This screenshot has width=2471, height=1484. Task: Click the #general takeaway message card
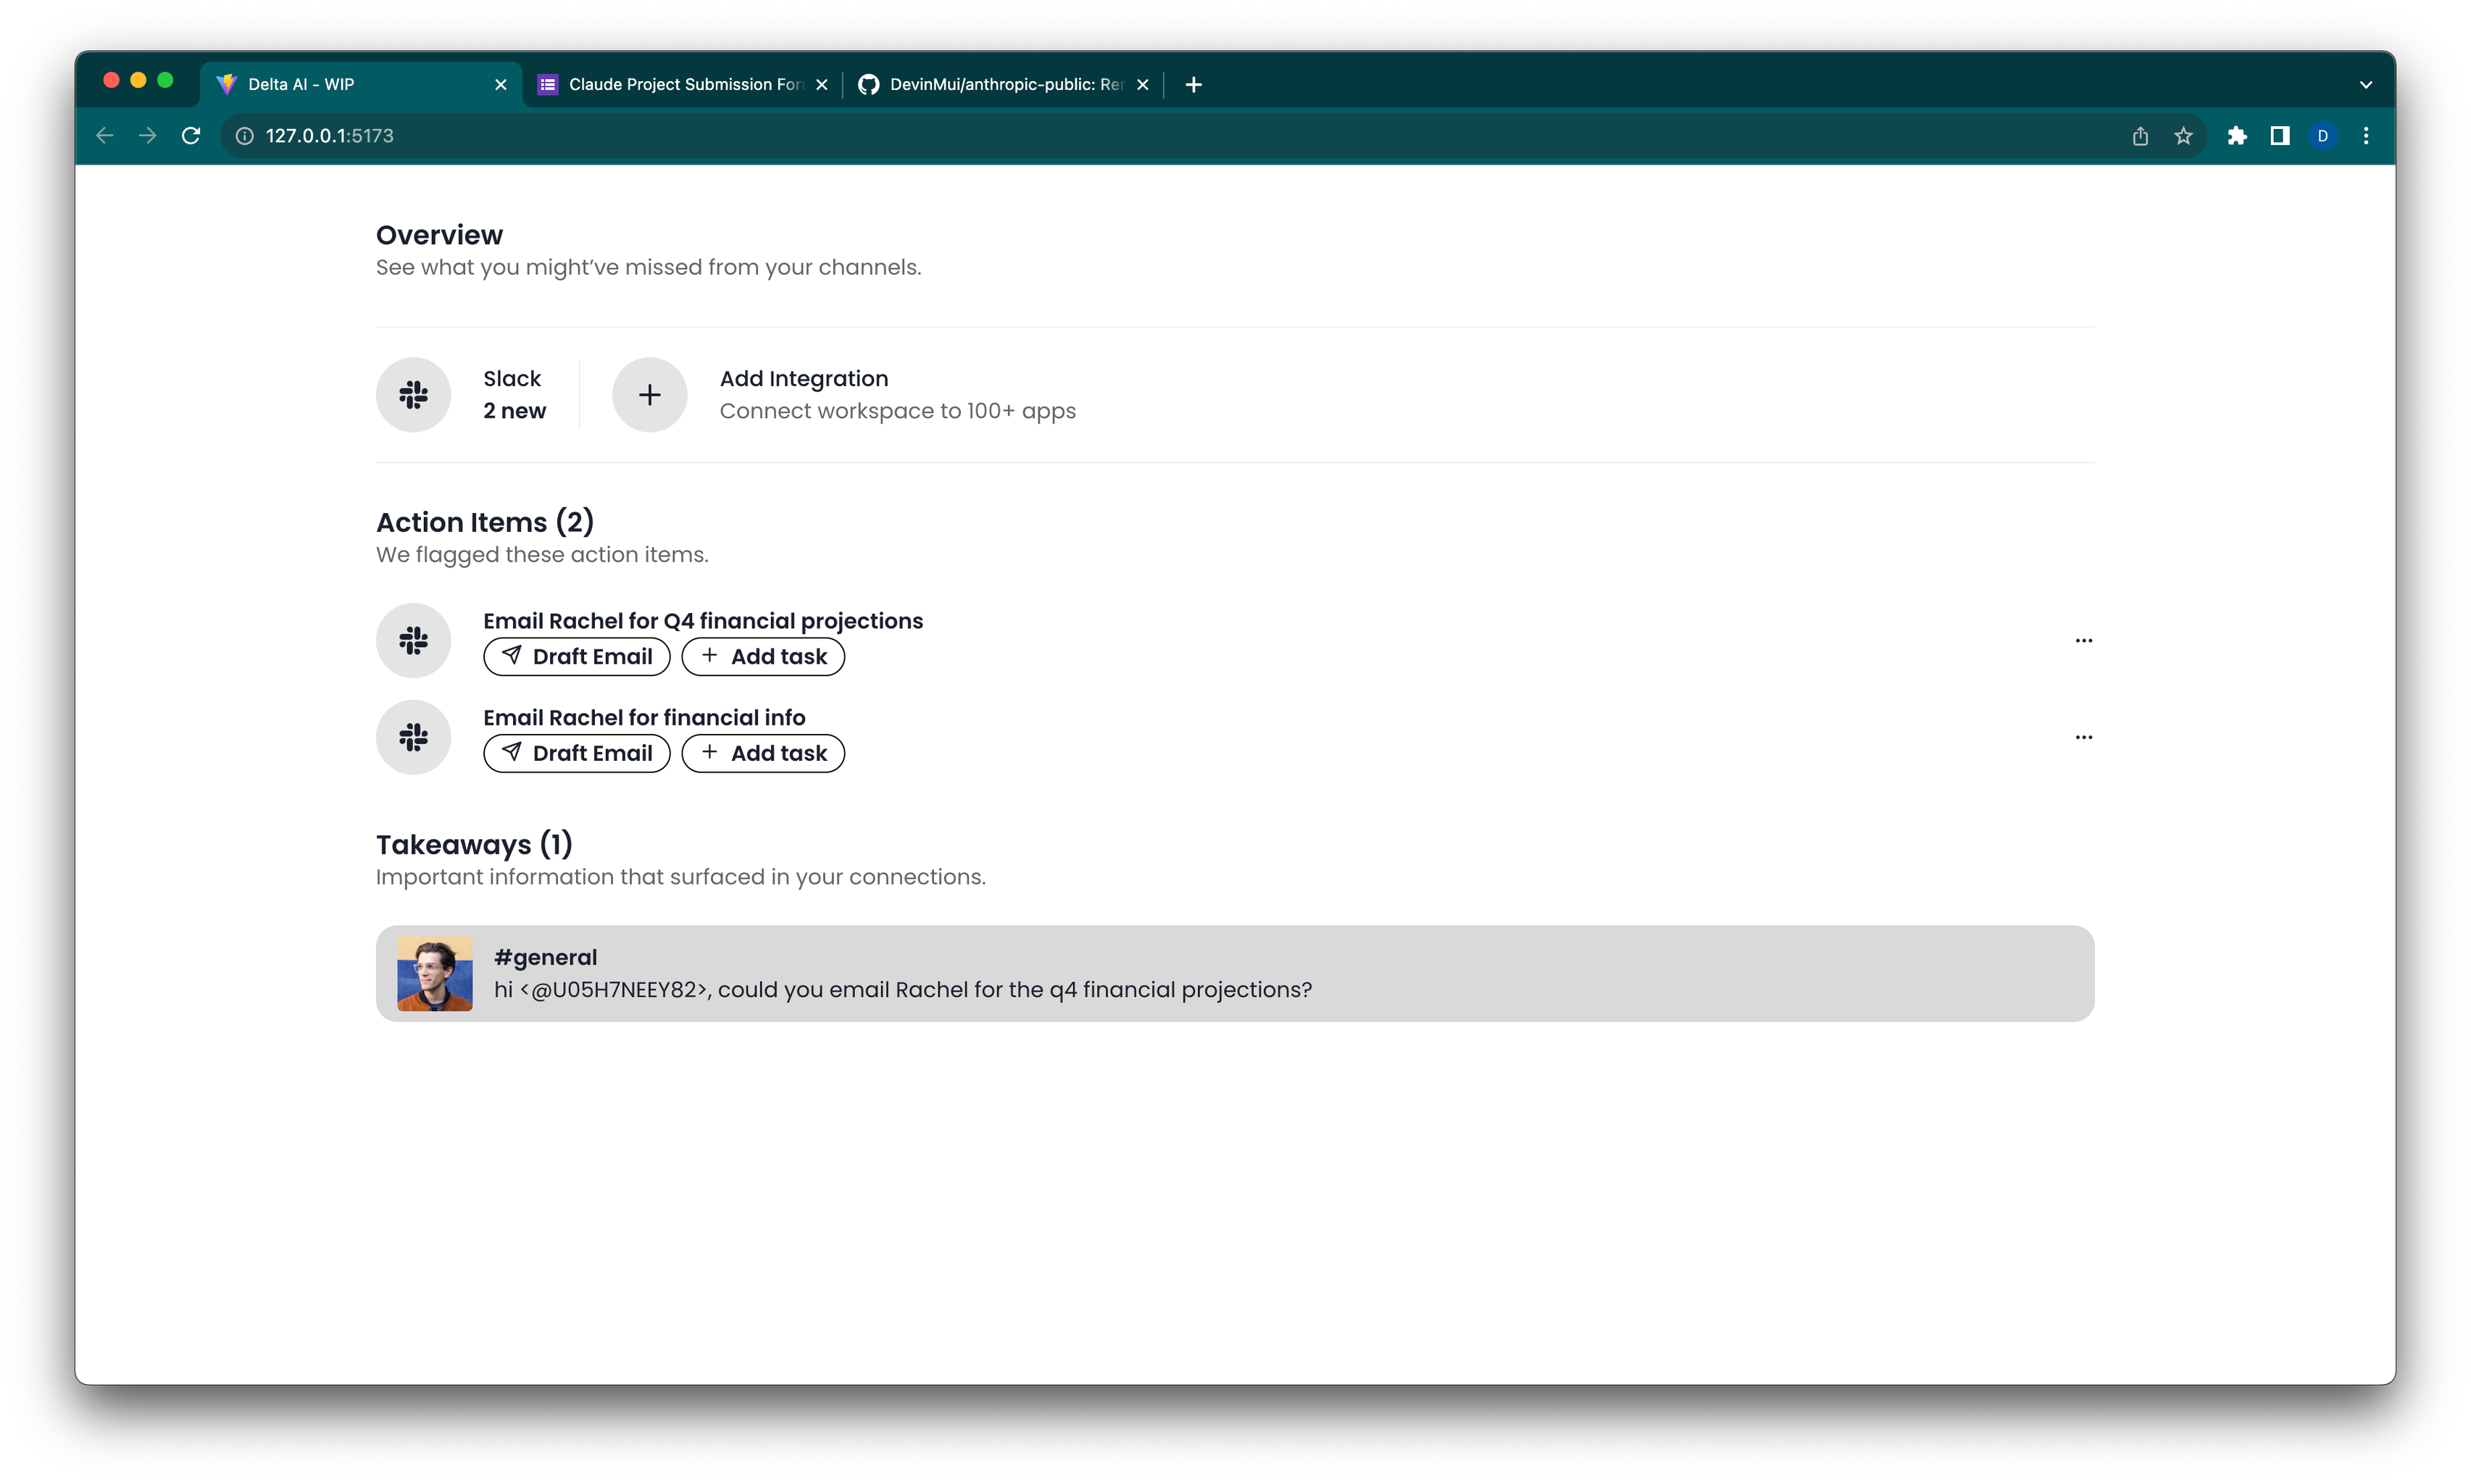pyautogui.click(x=1234, y=973)
